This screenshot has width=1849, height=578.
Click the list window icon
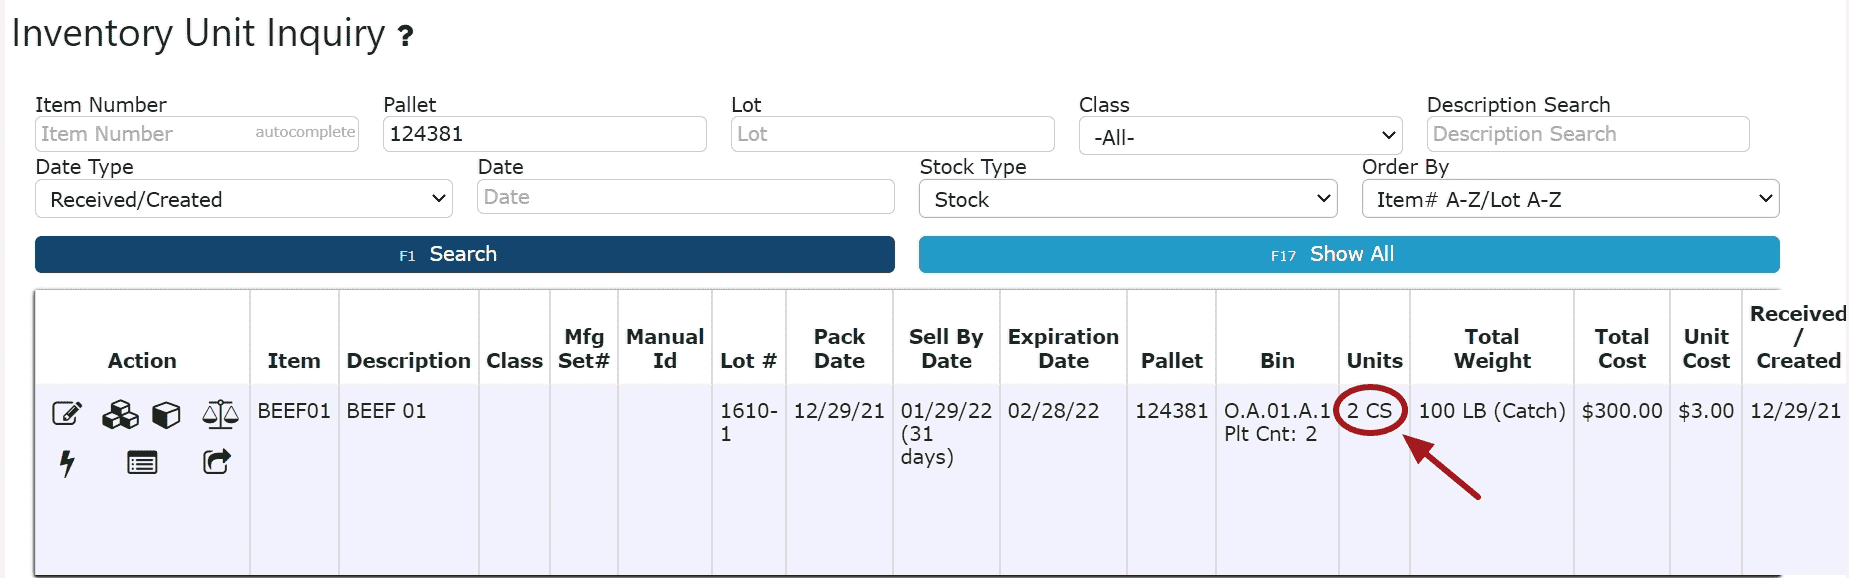point(142,463)
